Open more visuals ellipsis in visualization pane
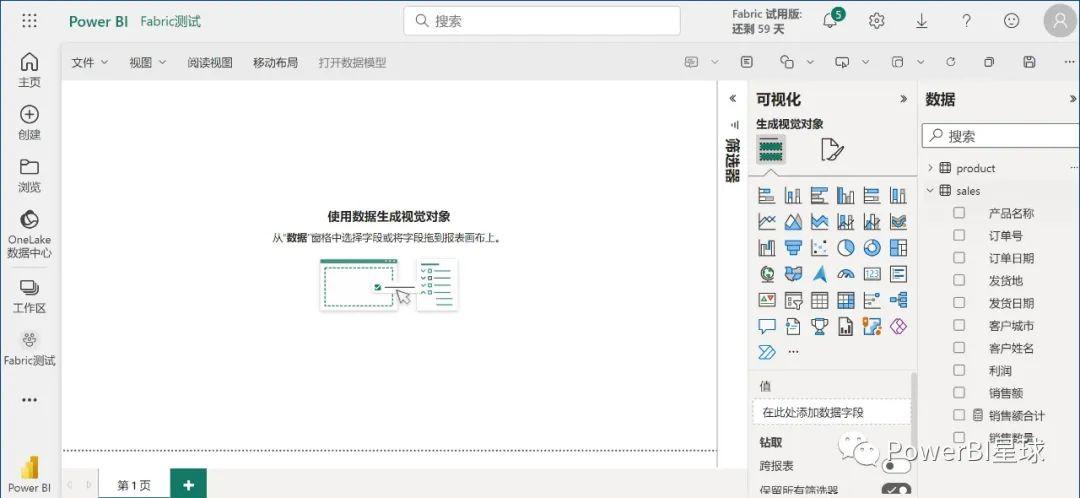Image resolution: width=1080 pixels, height=498 pixels. [793, 352]
